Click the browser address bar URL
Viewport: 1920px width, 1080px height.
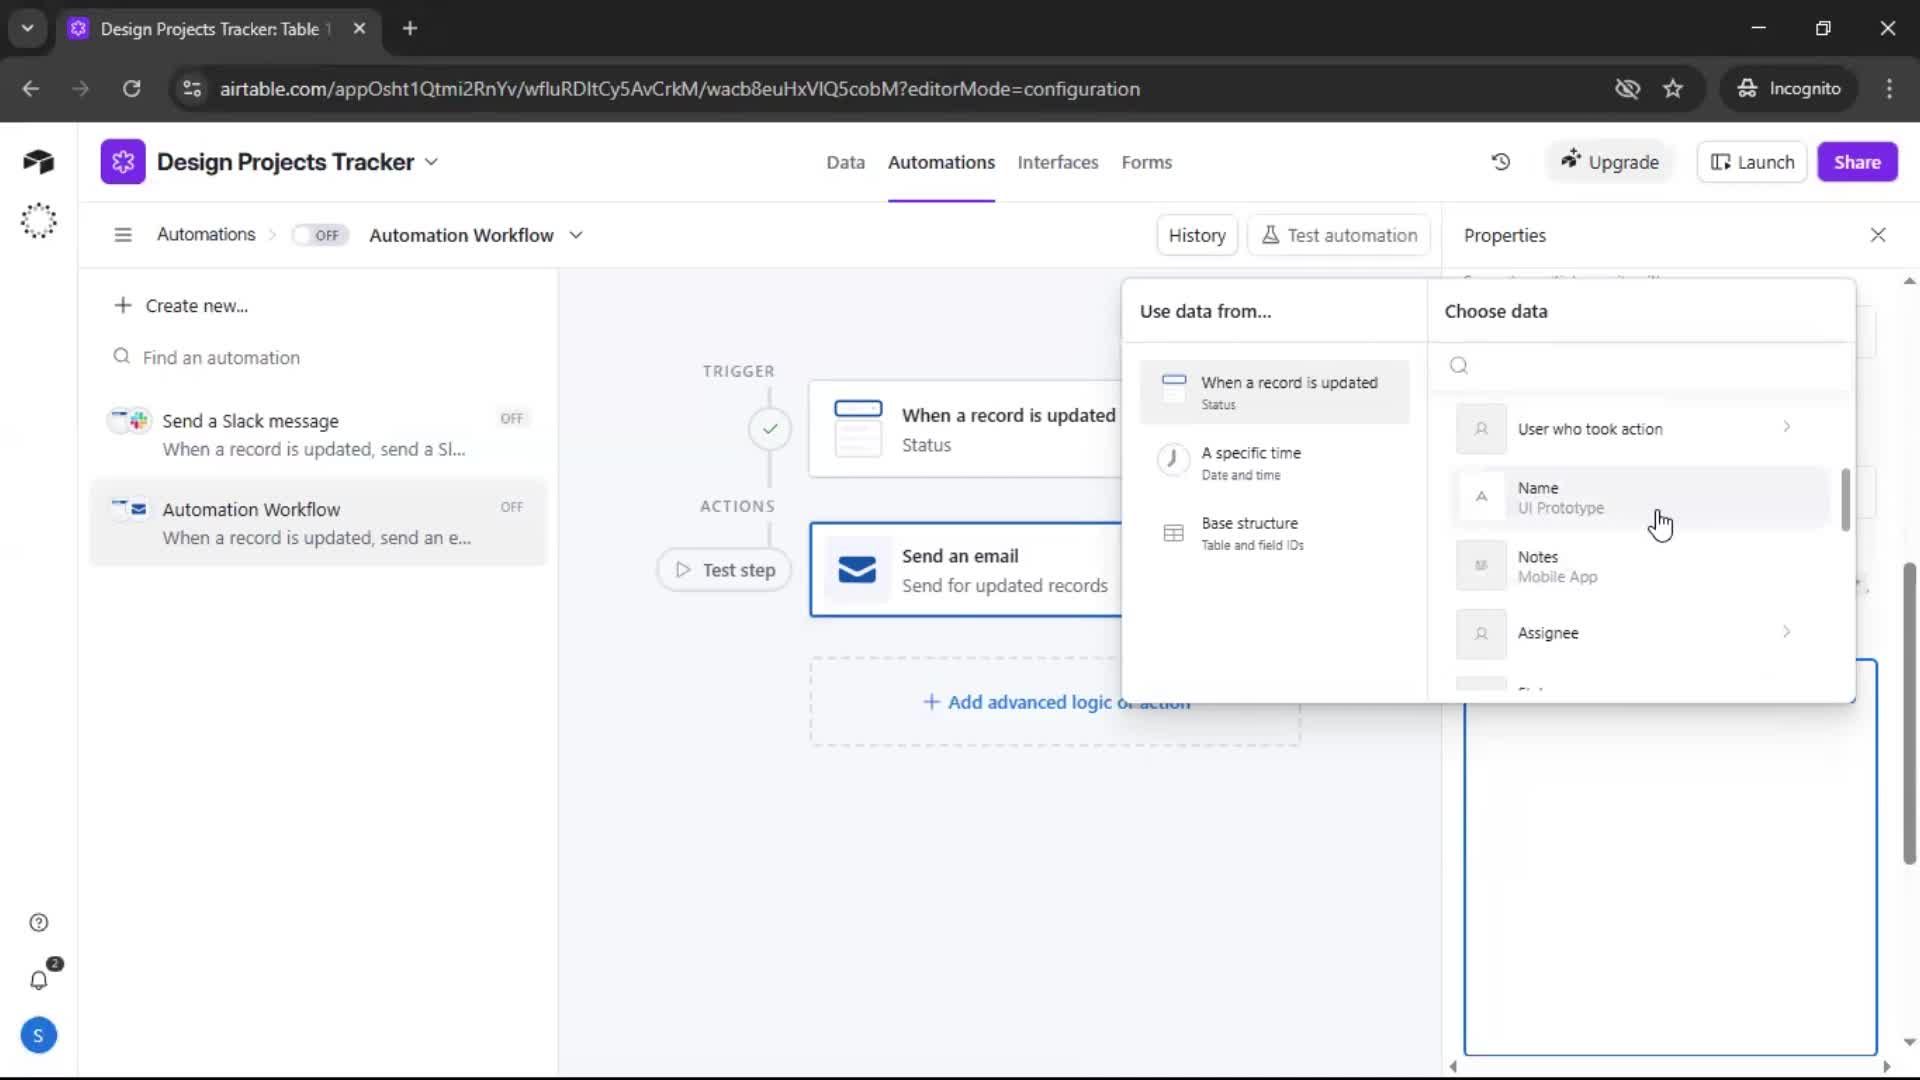(680, 89)
